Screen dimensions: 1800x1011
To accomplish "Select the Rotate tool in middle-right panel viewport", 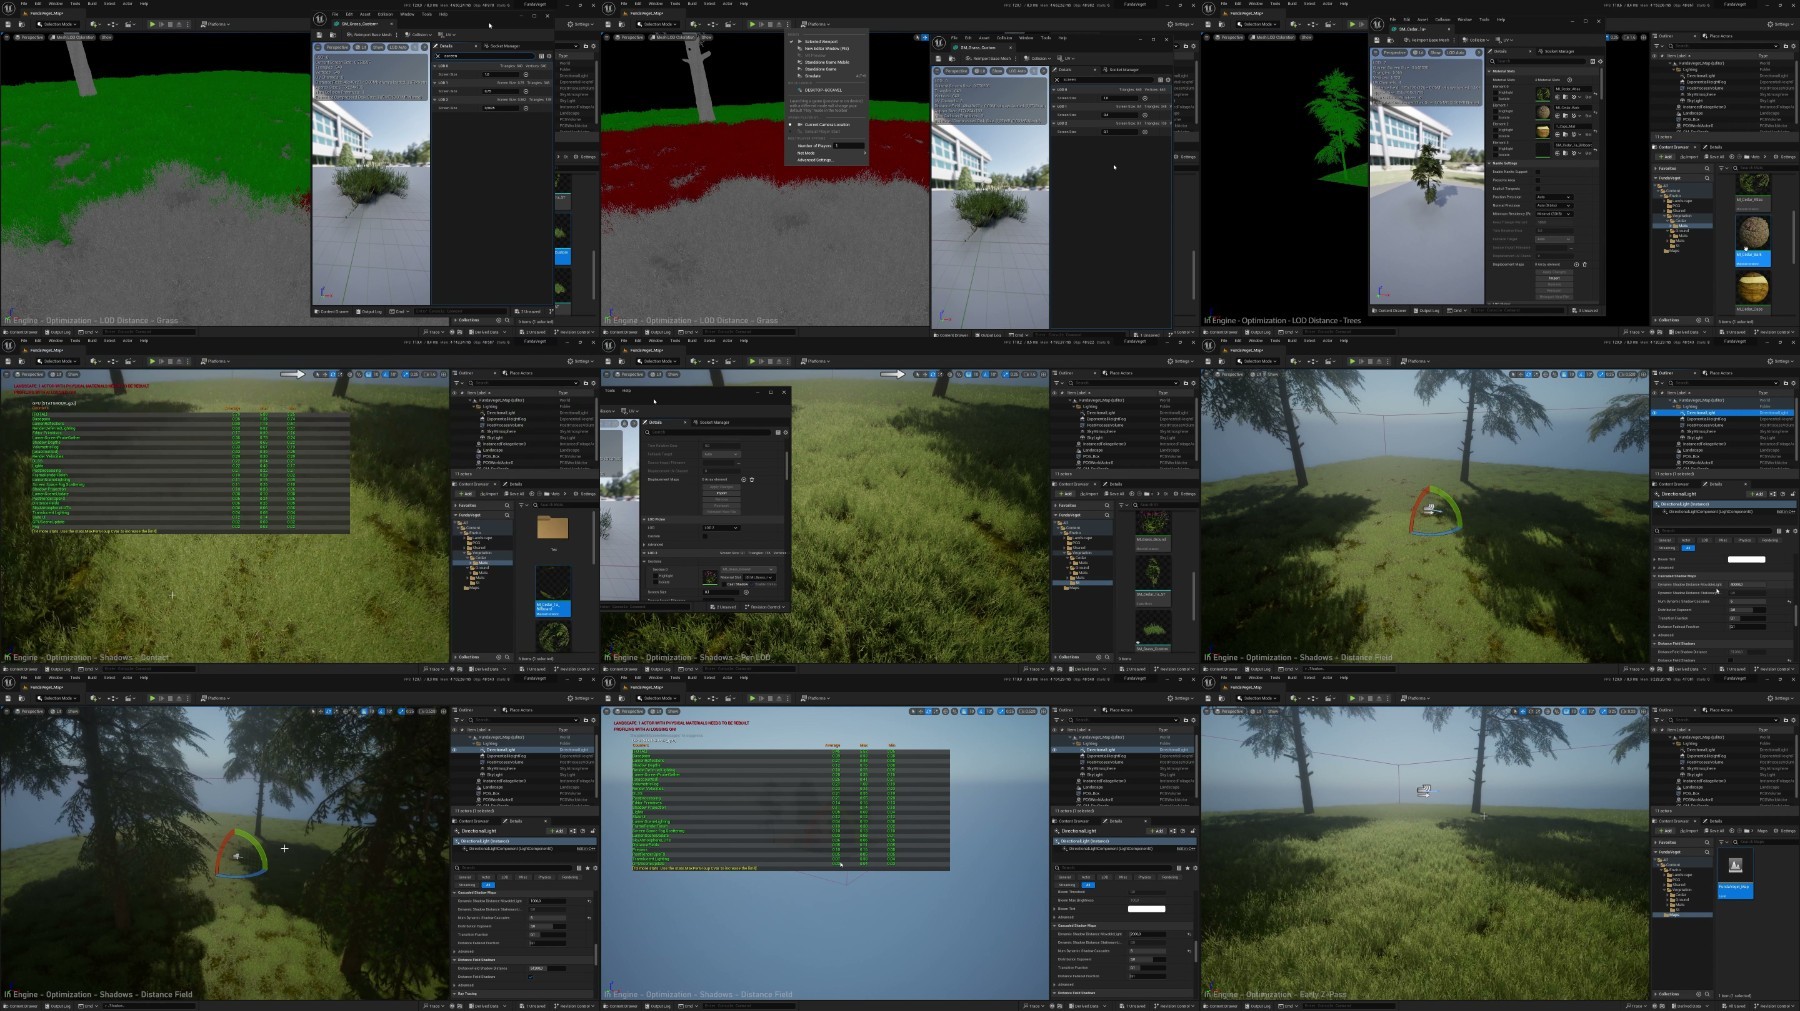I will point(1528,374).
